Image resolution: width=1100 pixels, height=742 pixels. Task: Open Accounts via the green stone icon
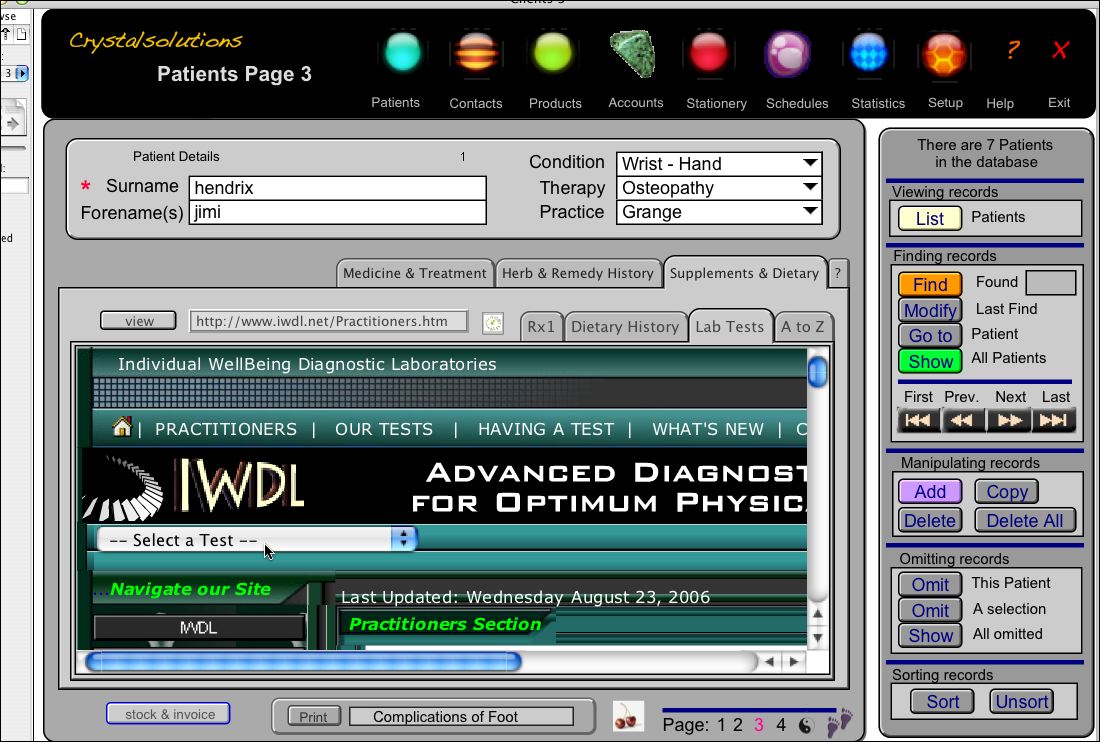pos(633,53)
